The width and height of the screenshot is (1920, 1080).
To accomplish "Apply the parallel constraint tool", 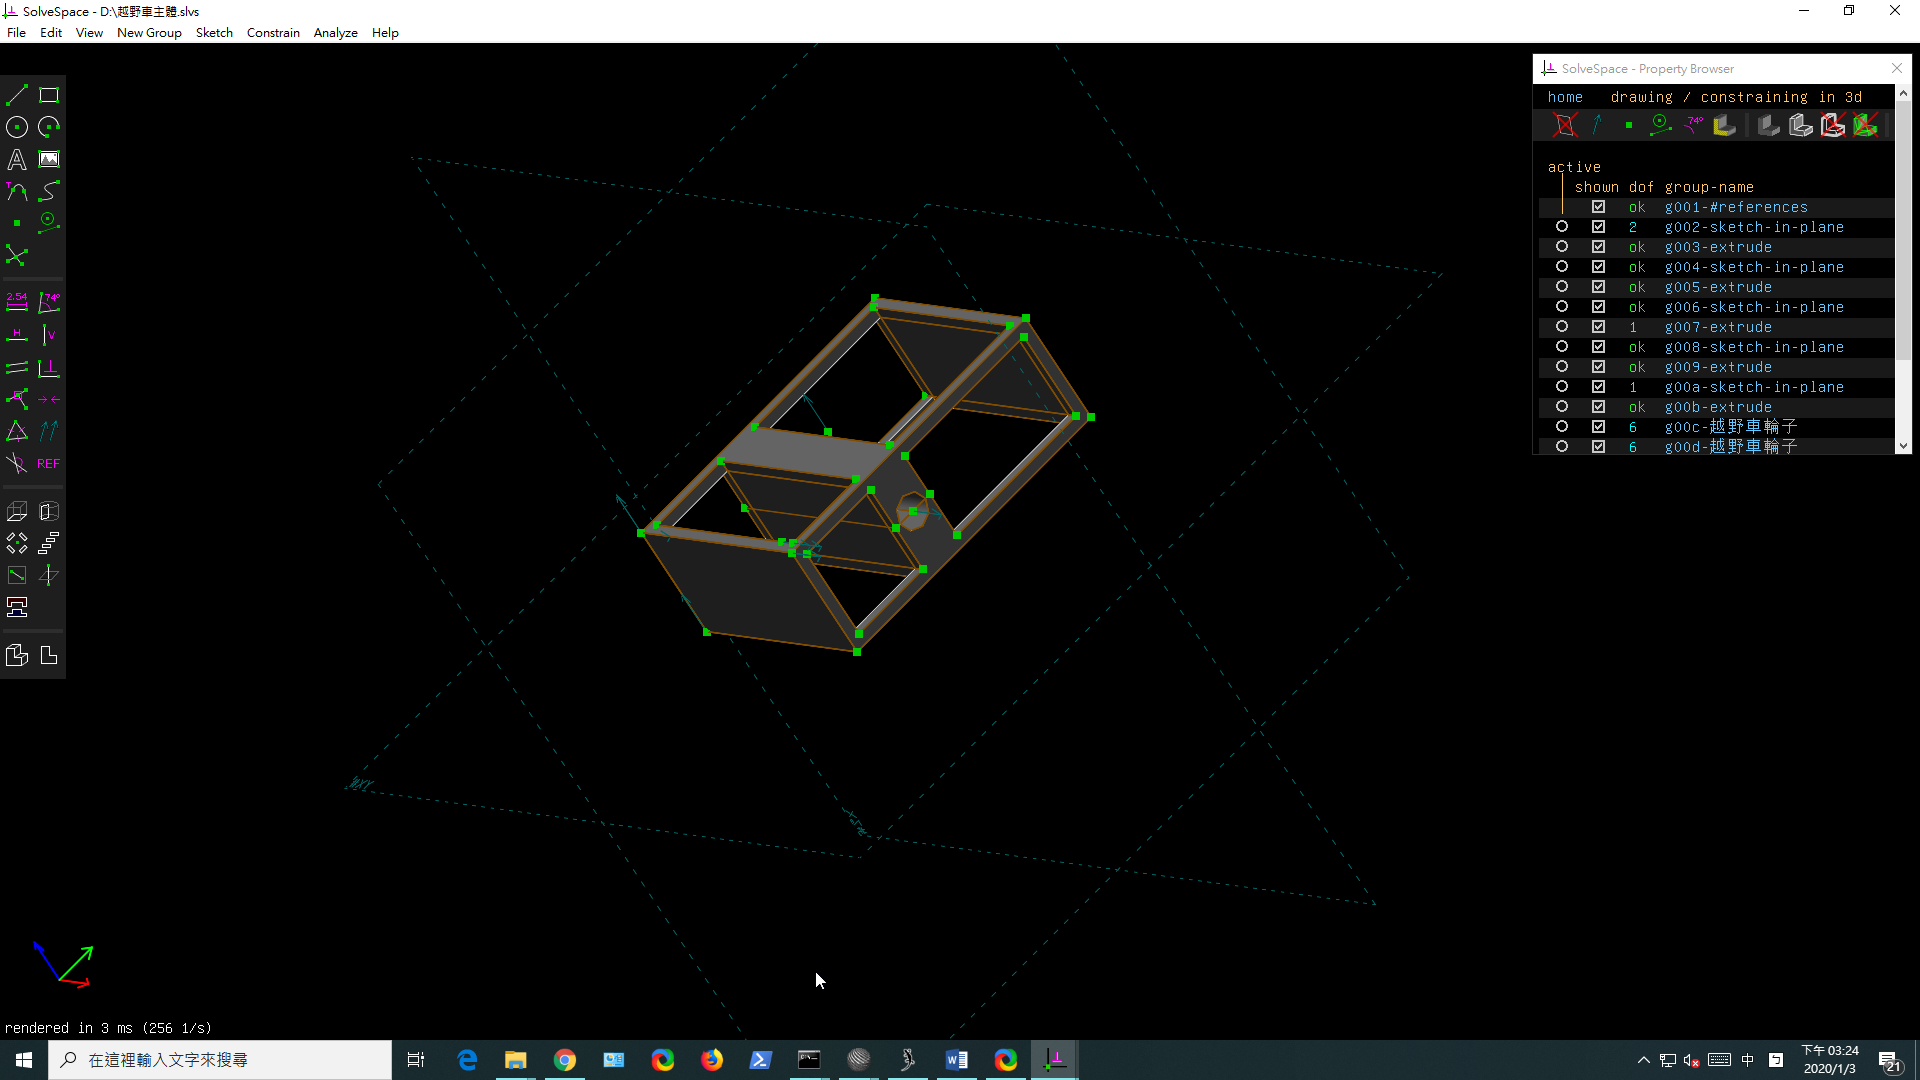I will (x=17, y=367).
